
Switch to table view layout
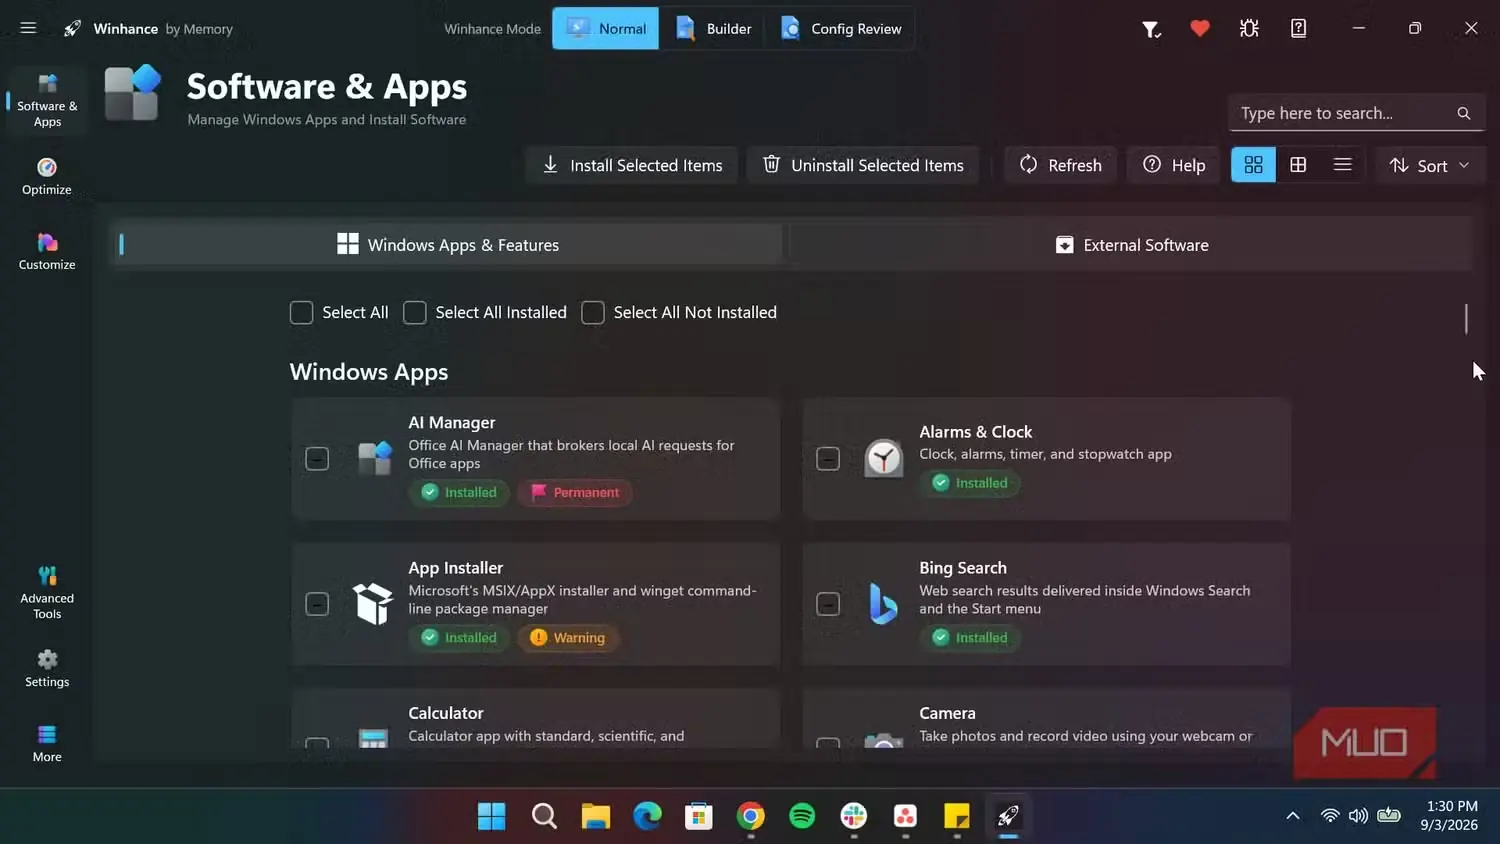1298,165
